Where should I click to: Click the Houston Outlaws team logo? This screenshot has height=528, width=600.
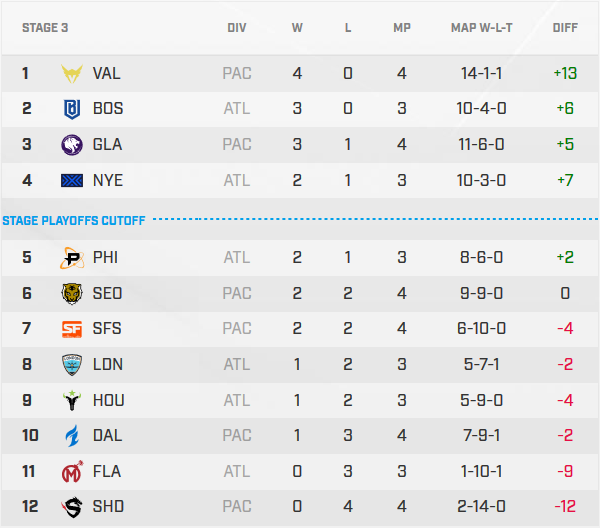click(x=73, y=400)
